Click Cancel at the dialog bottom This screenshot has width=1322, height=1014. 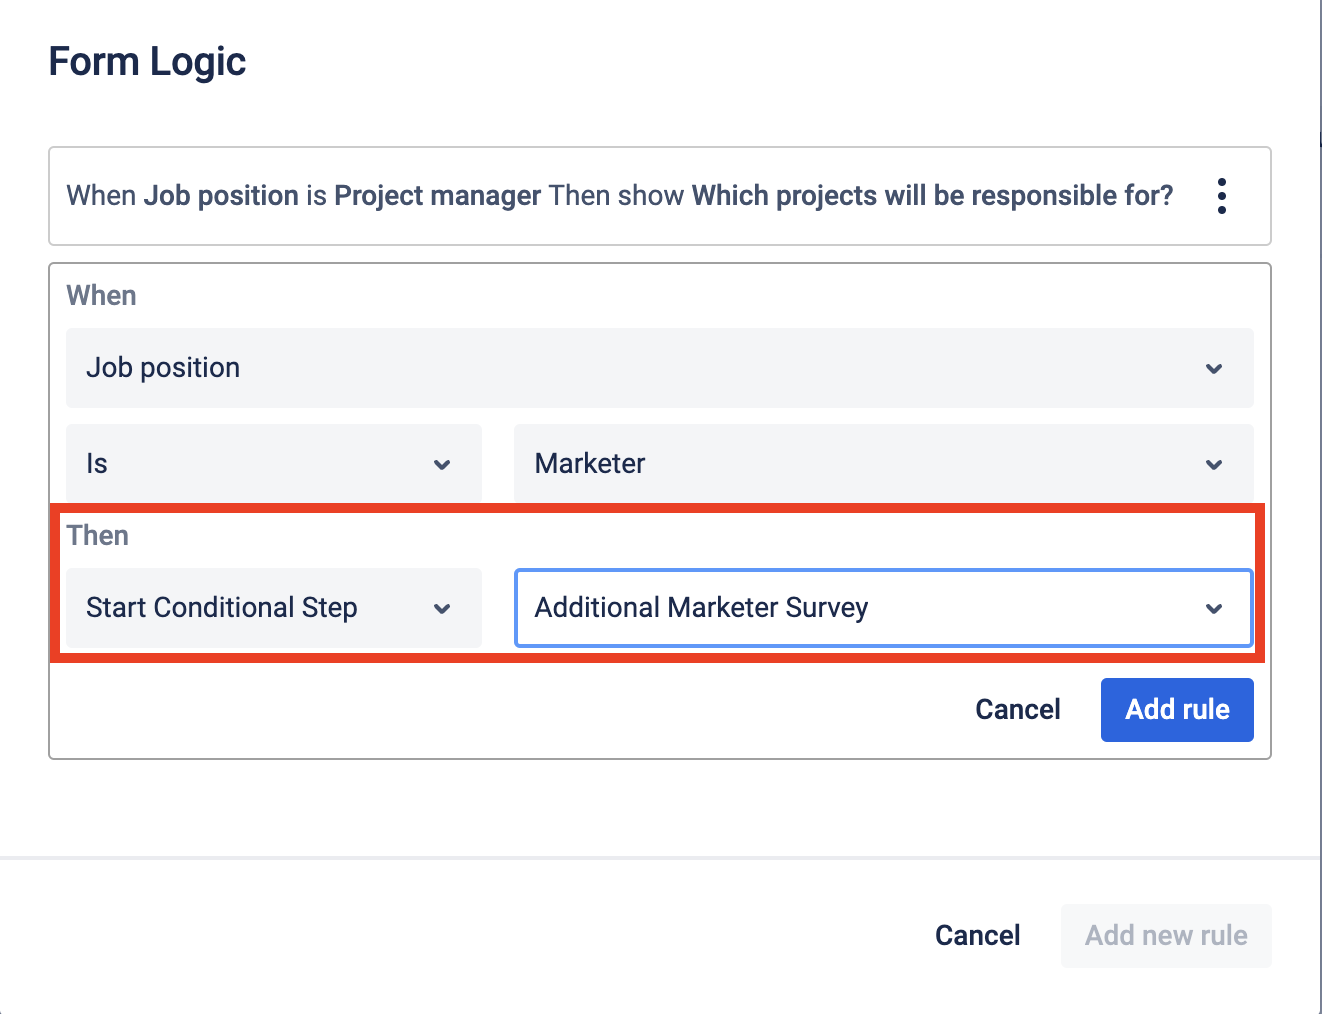[977, 936]
